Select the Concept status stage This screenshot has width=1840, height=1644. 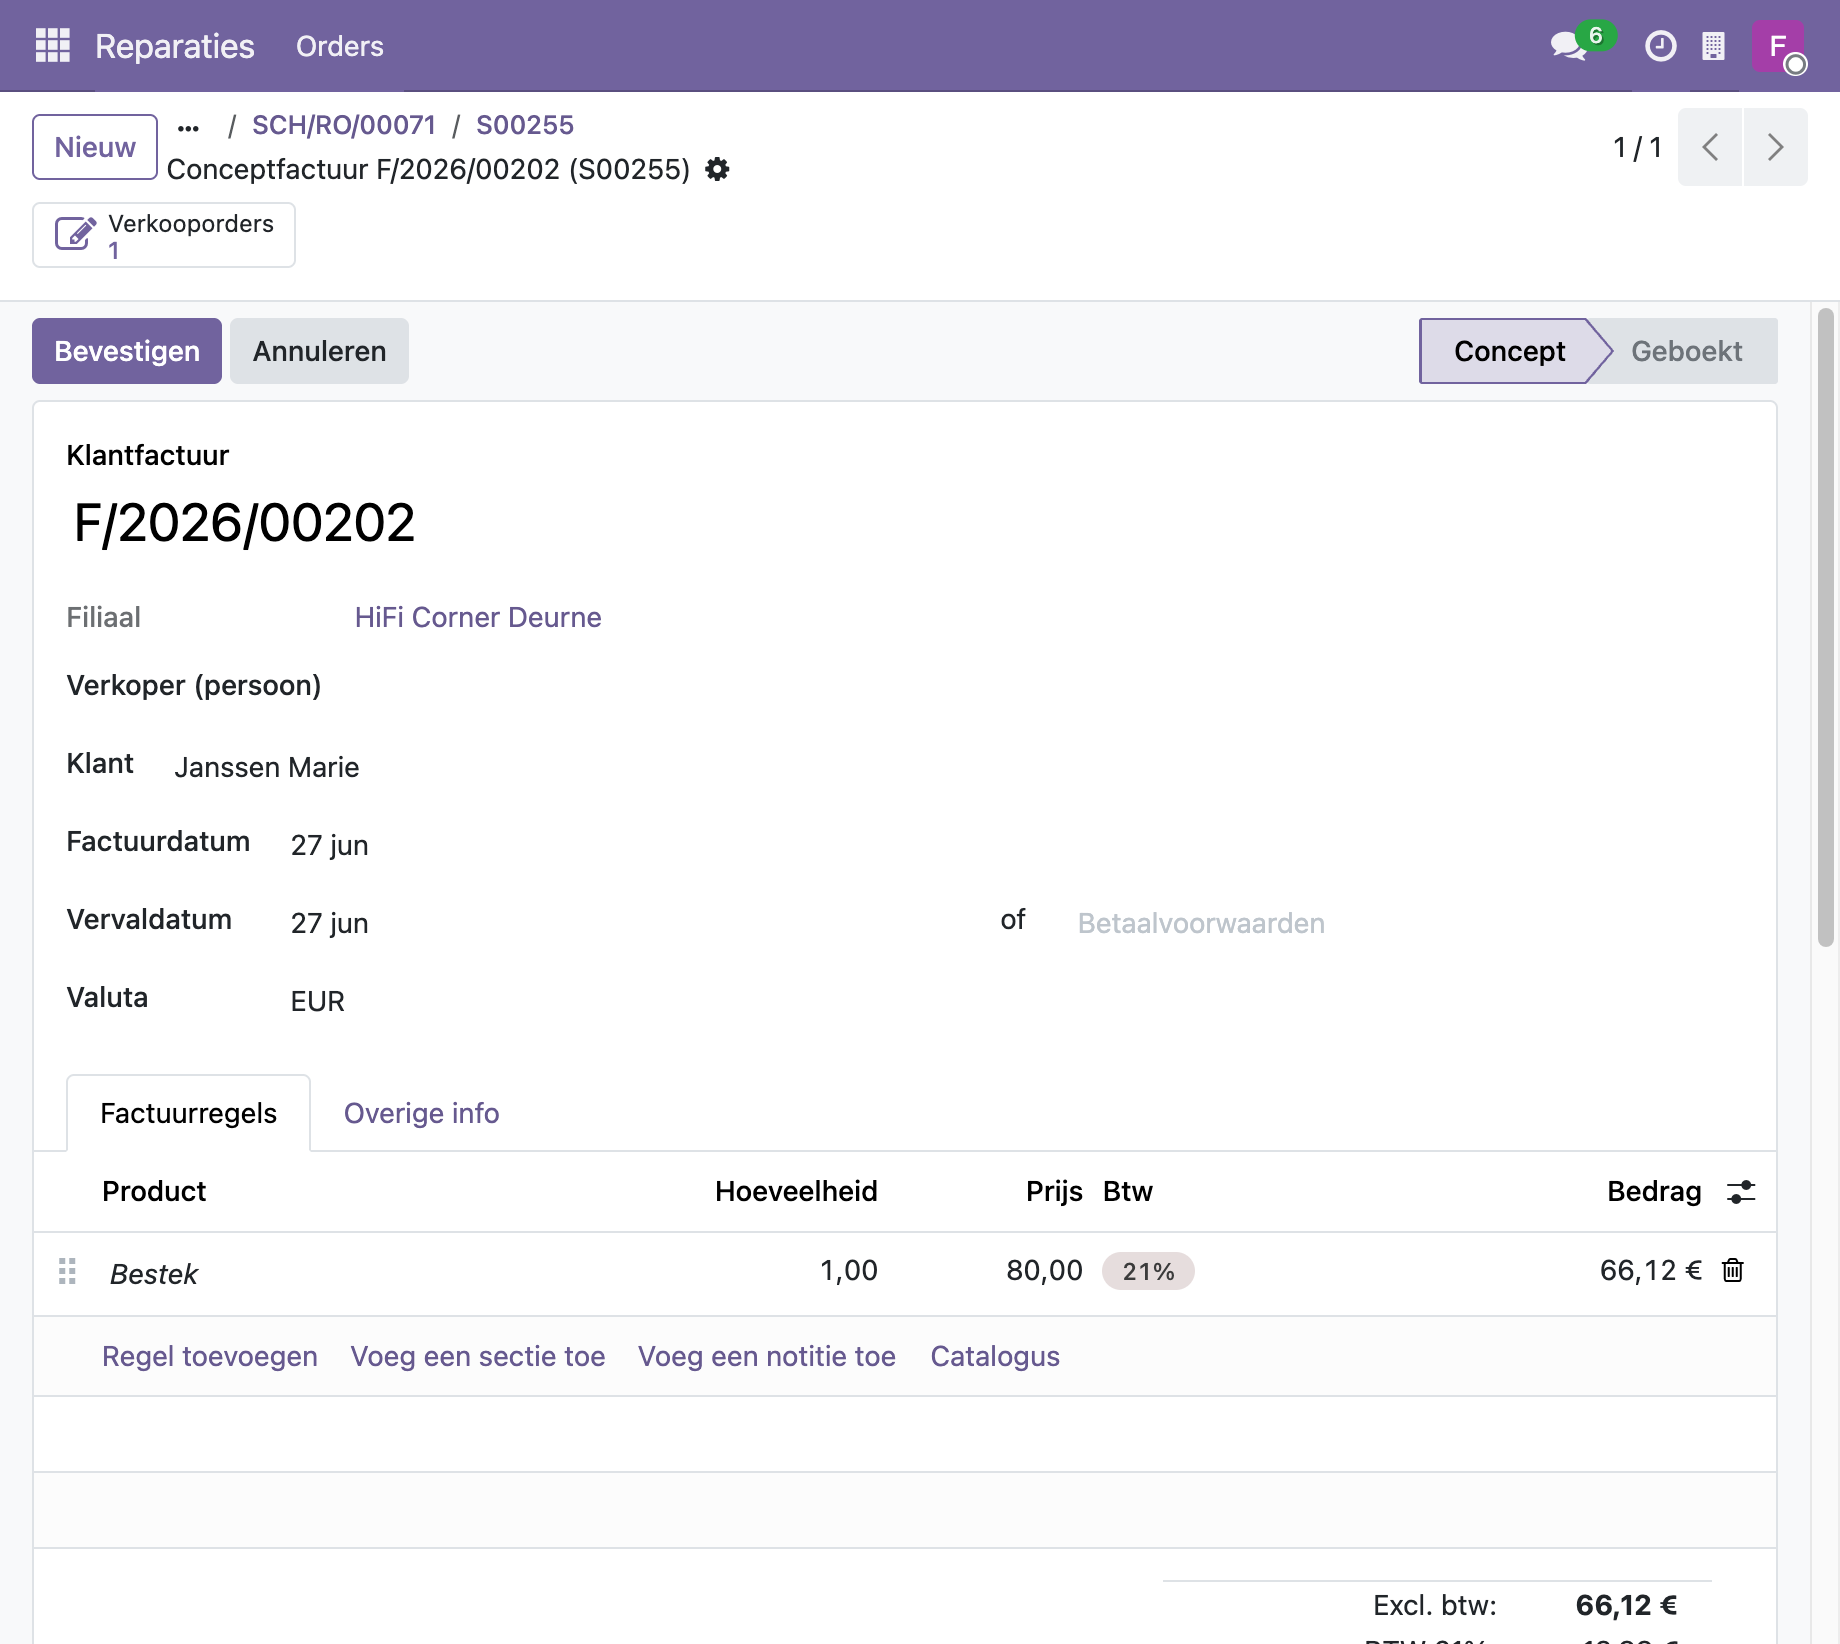tap(1508, 351)
